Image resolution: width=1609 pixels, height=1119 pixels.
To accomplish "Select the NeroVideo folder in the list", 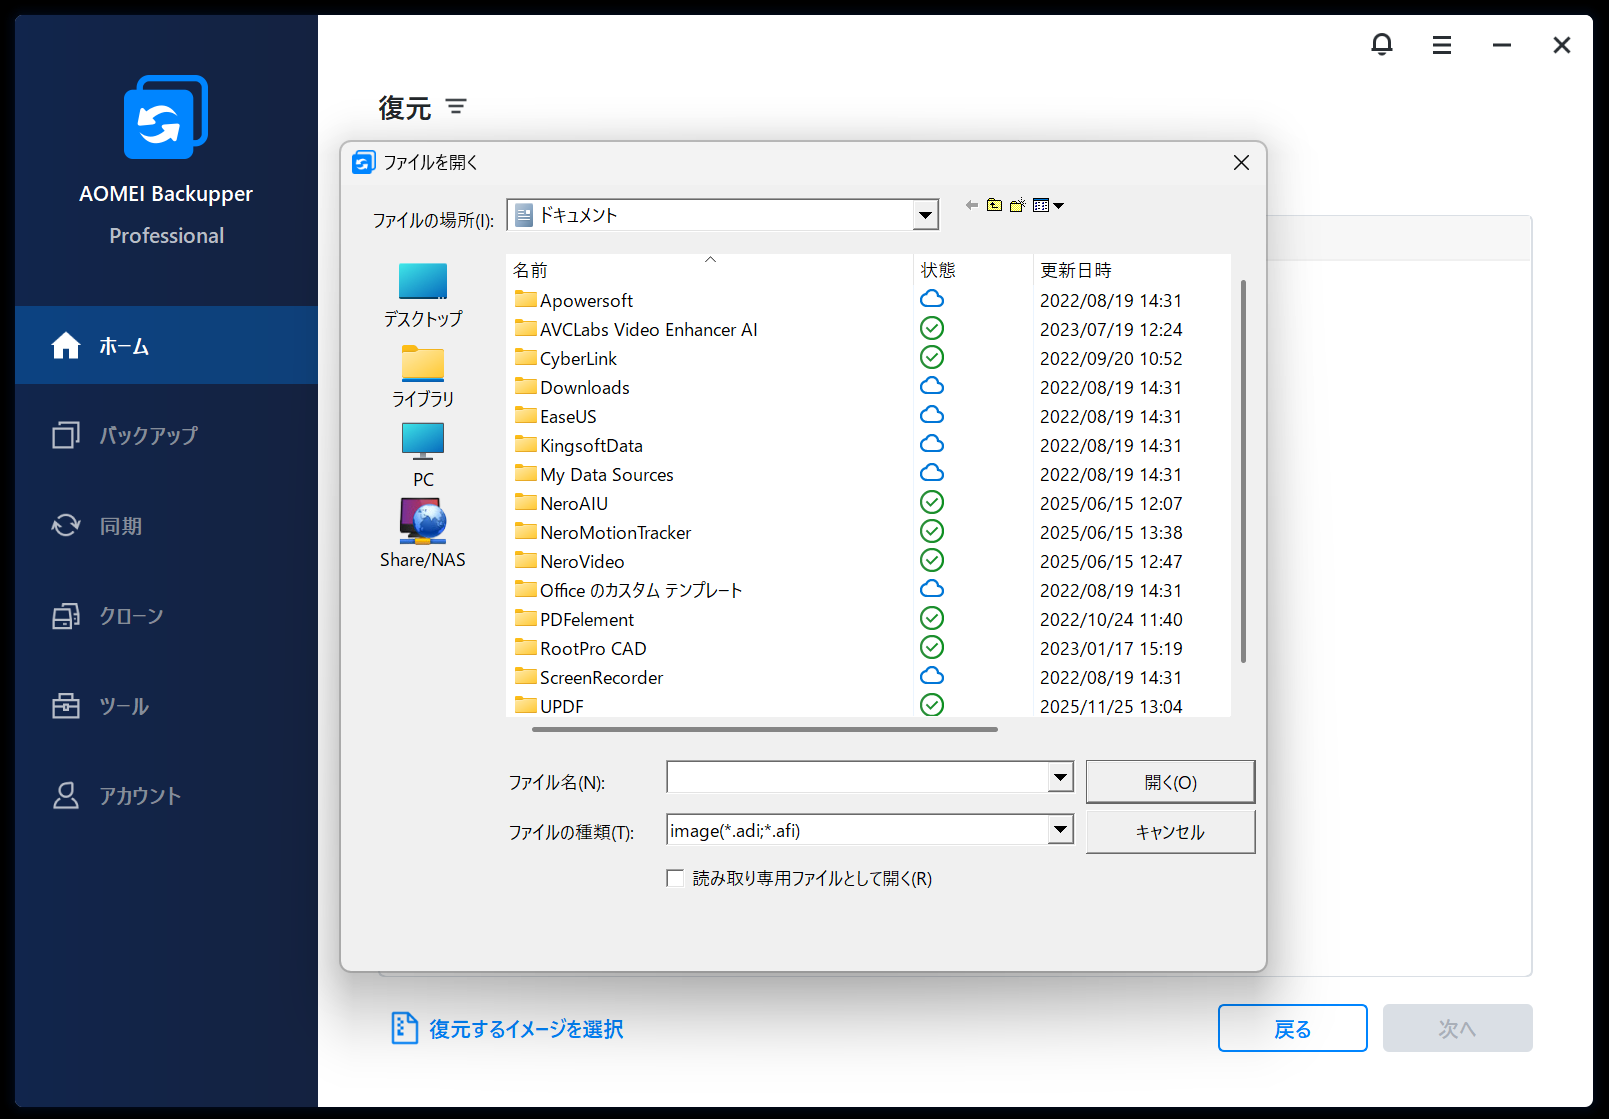I will coord(582,562).
